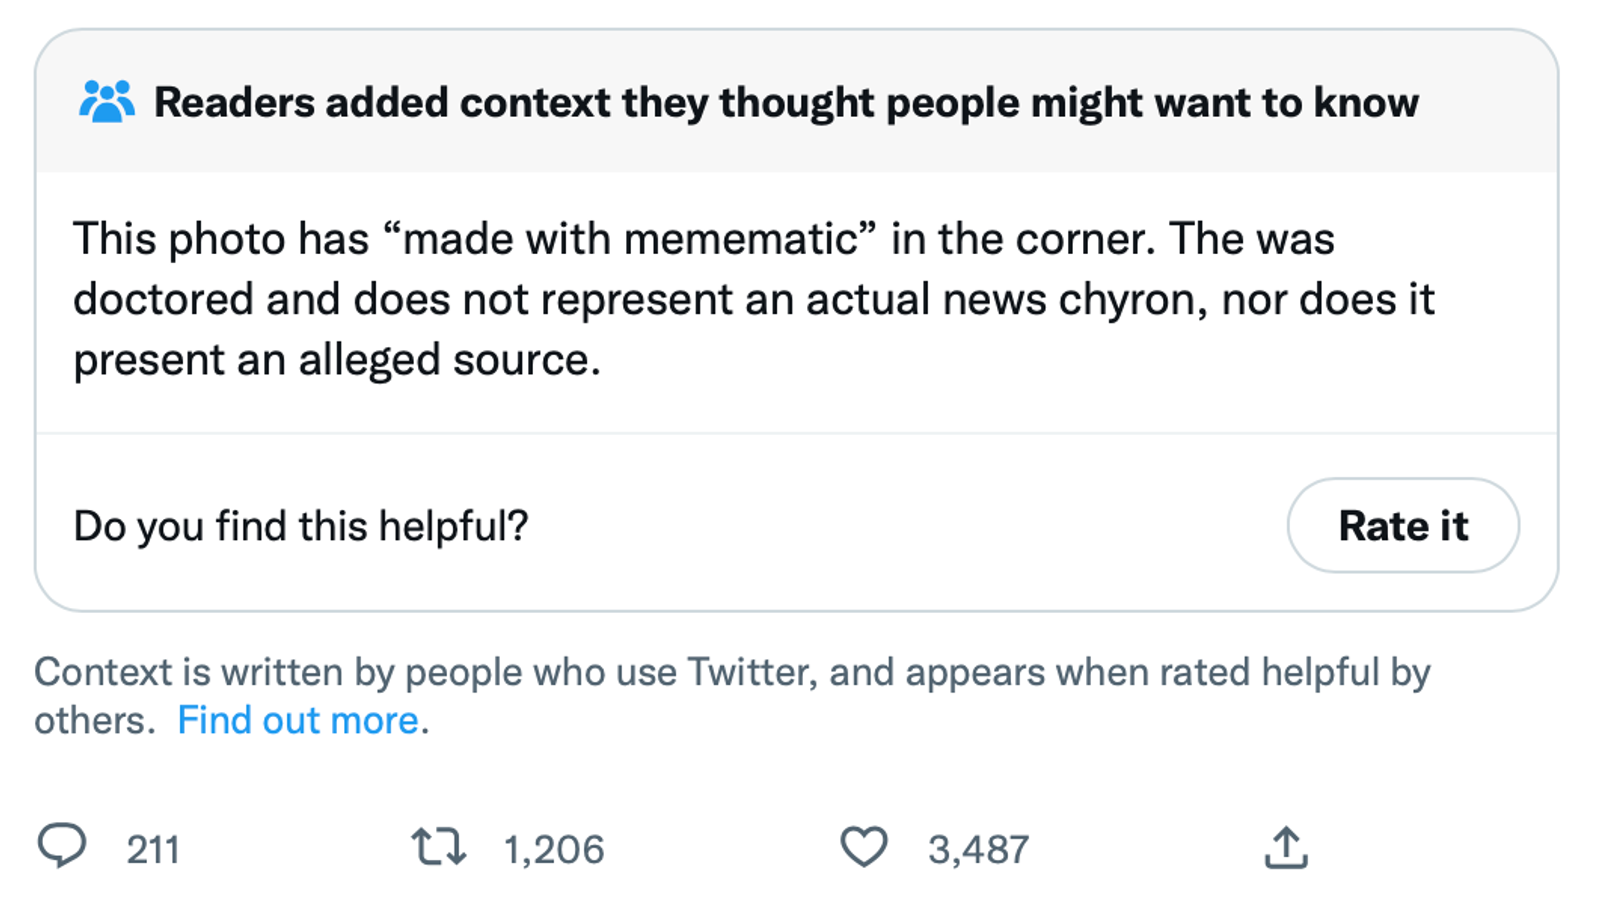Open the share upload icon
Viewport: 1600px width, 900px height.
click(1286, 847)
